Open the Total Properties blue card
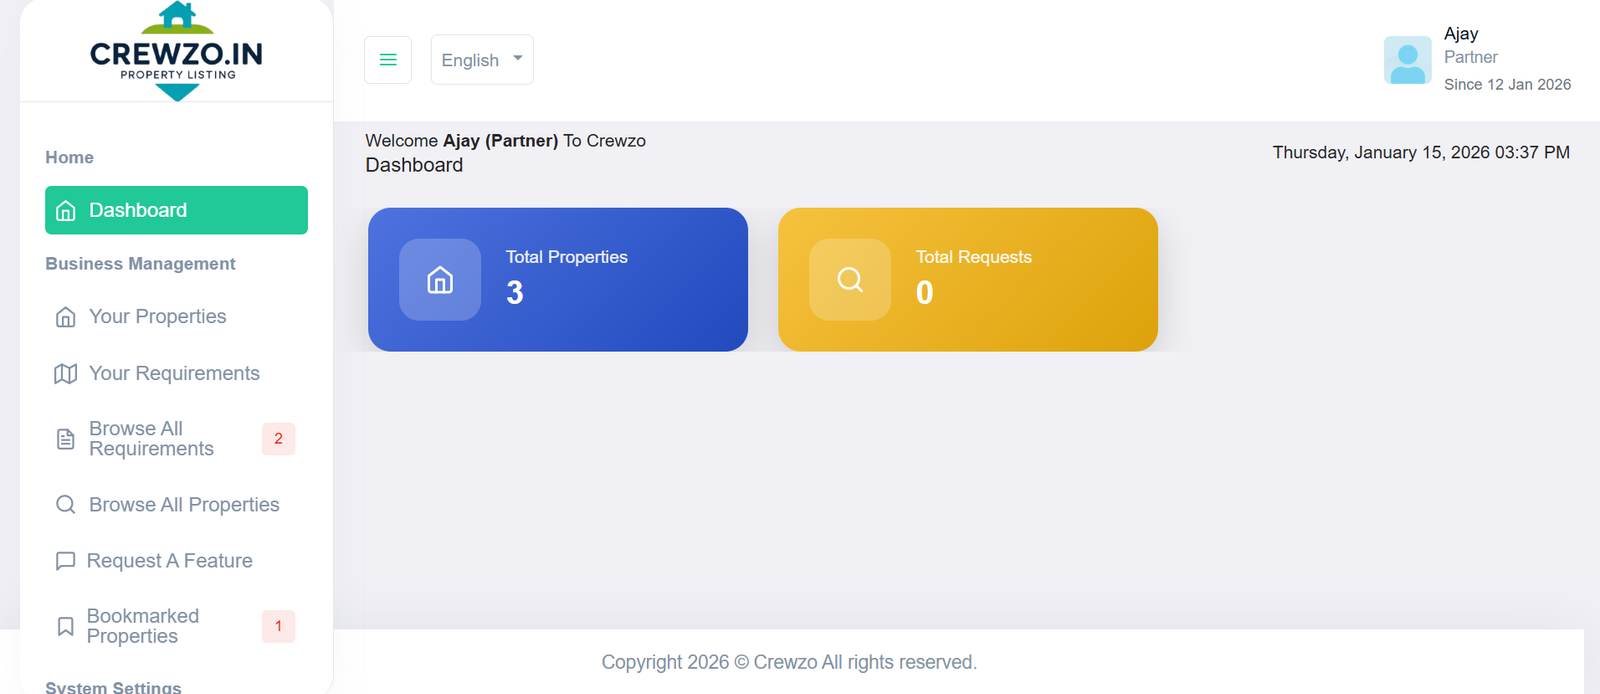Image resolution: width=1600 pixels, height=694 pixels. [x=558, y=280]
